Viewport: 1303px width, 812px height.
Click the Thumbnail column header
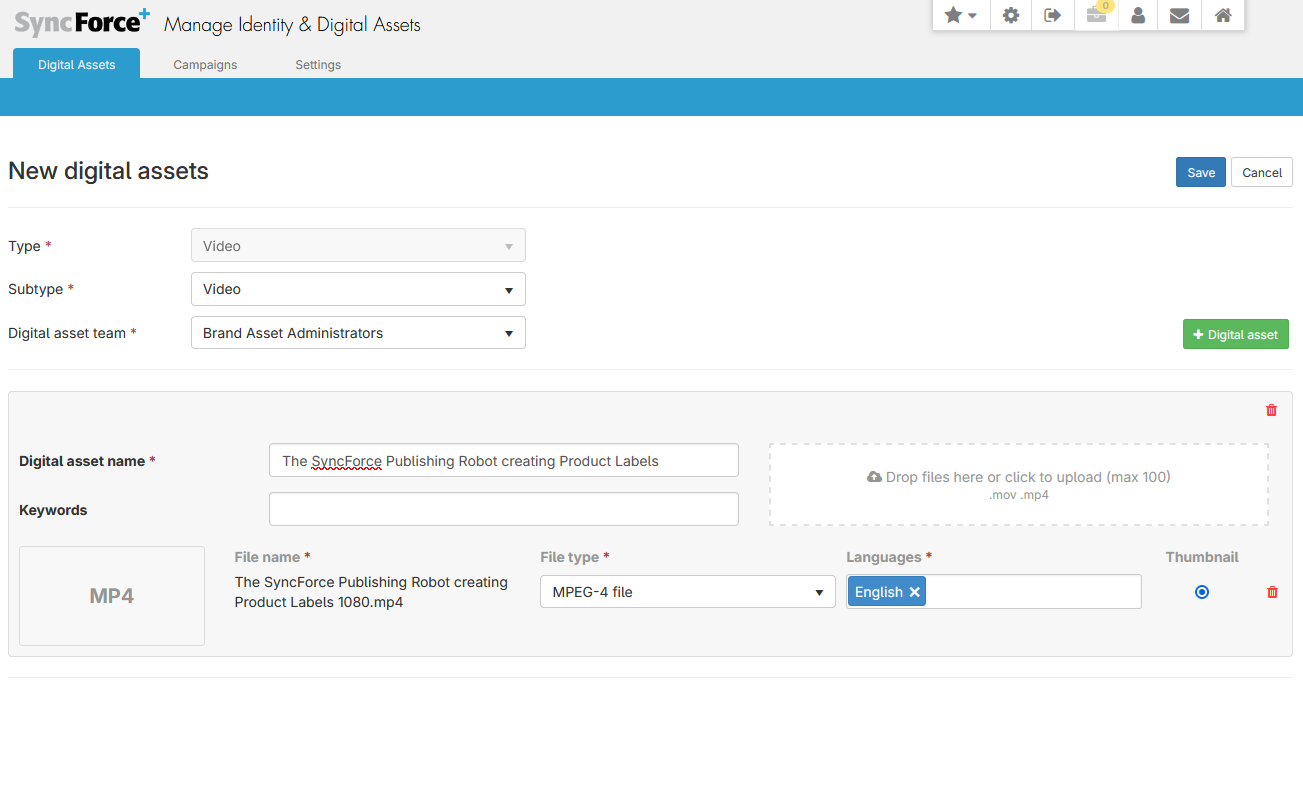pyautogui.click(x=1202, y=557)
